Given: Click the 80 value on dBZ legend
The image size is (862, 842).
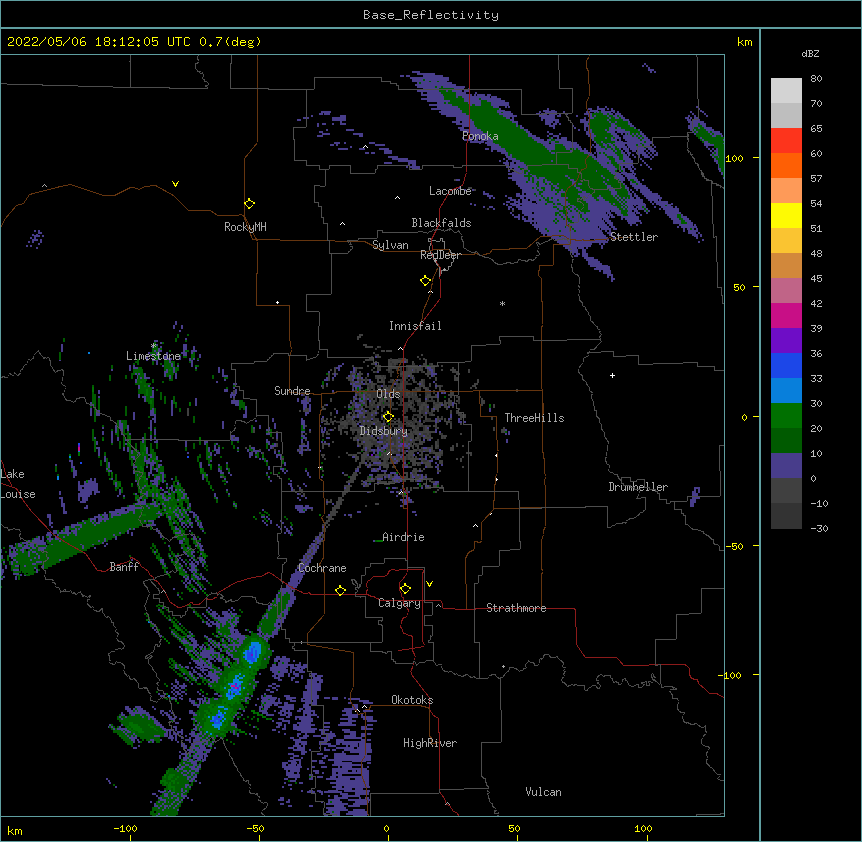Looking at the screenshot, I should coord(816,79).
